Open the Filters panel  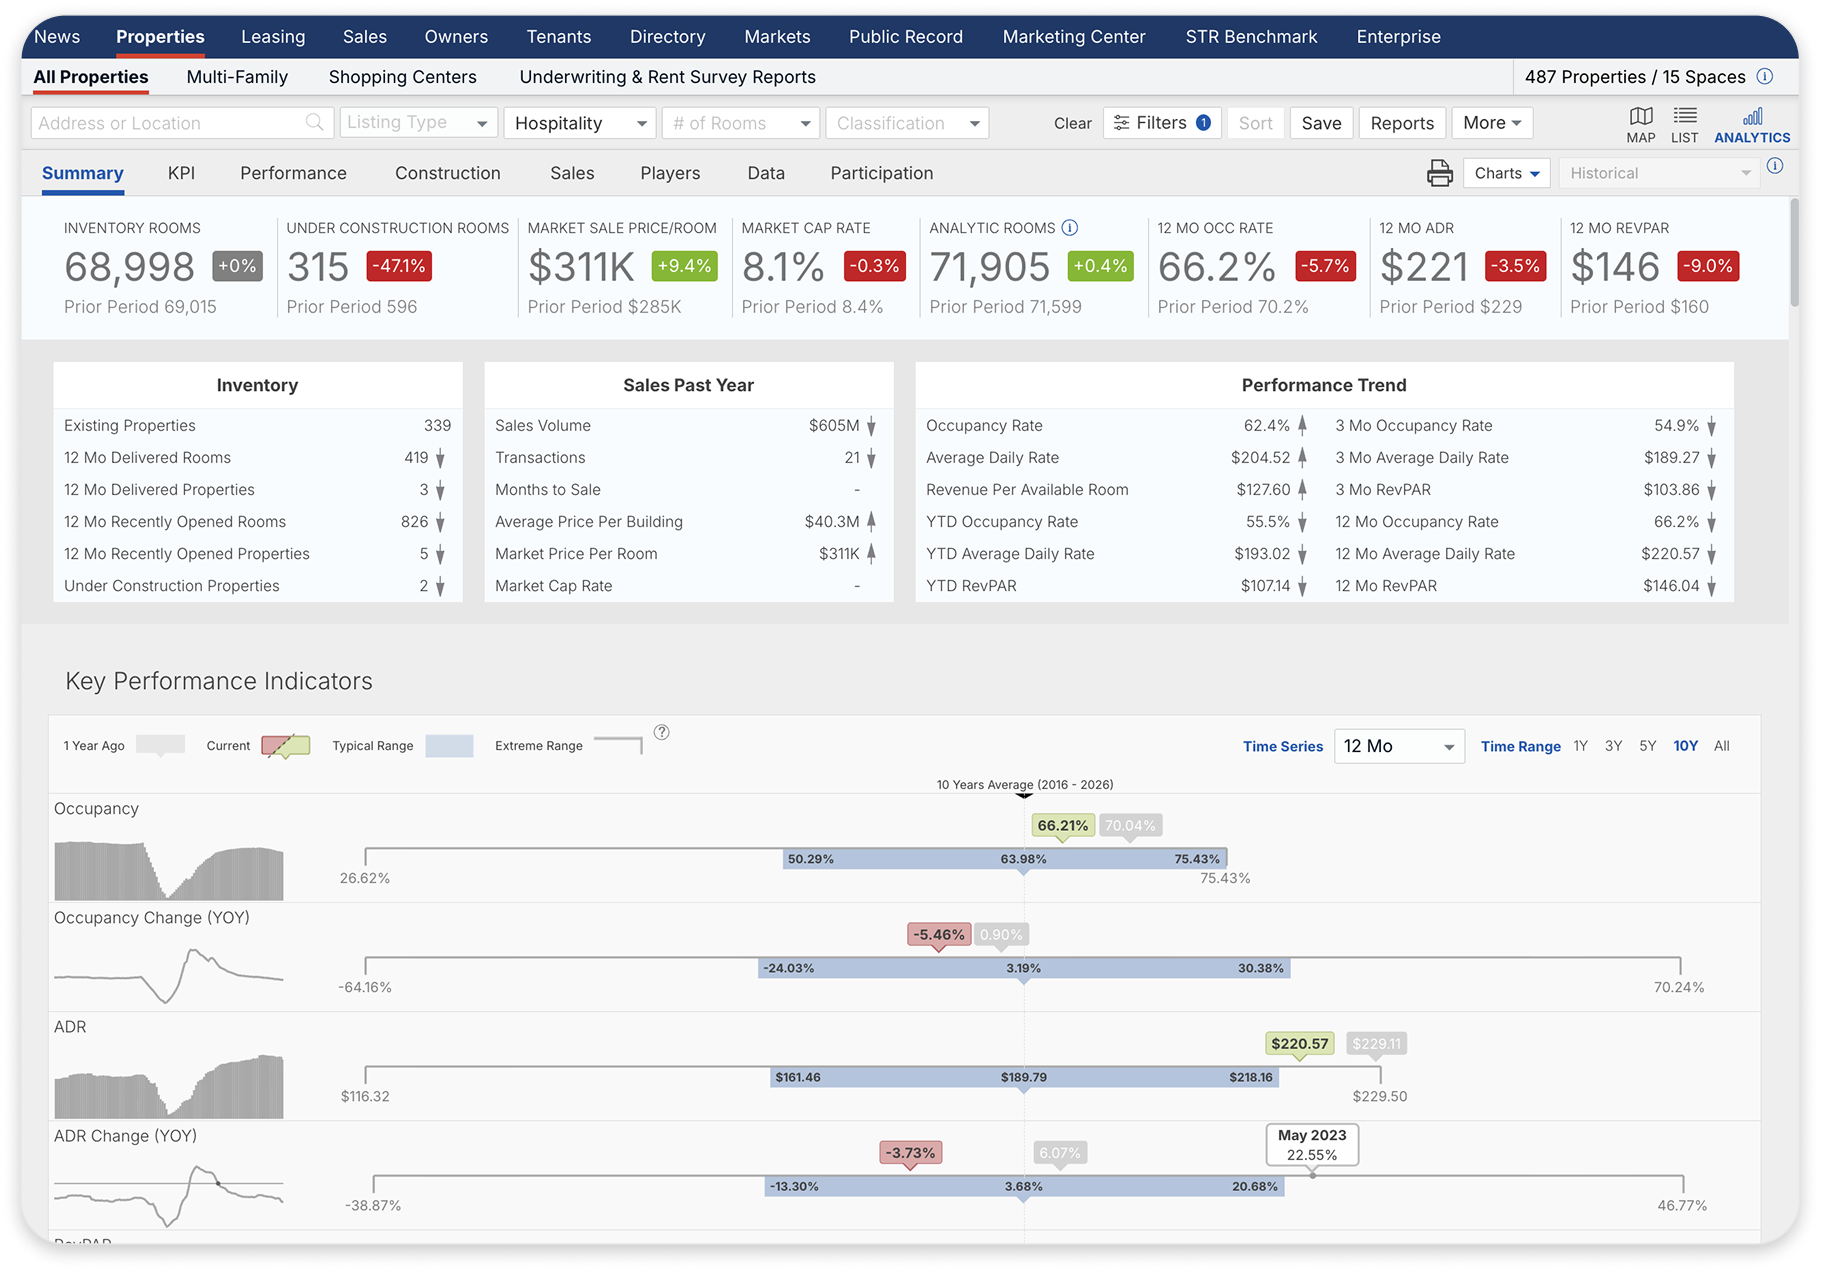tap(1160, 122)
